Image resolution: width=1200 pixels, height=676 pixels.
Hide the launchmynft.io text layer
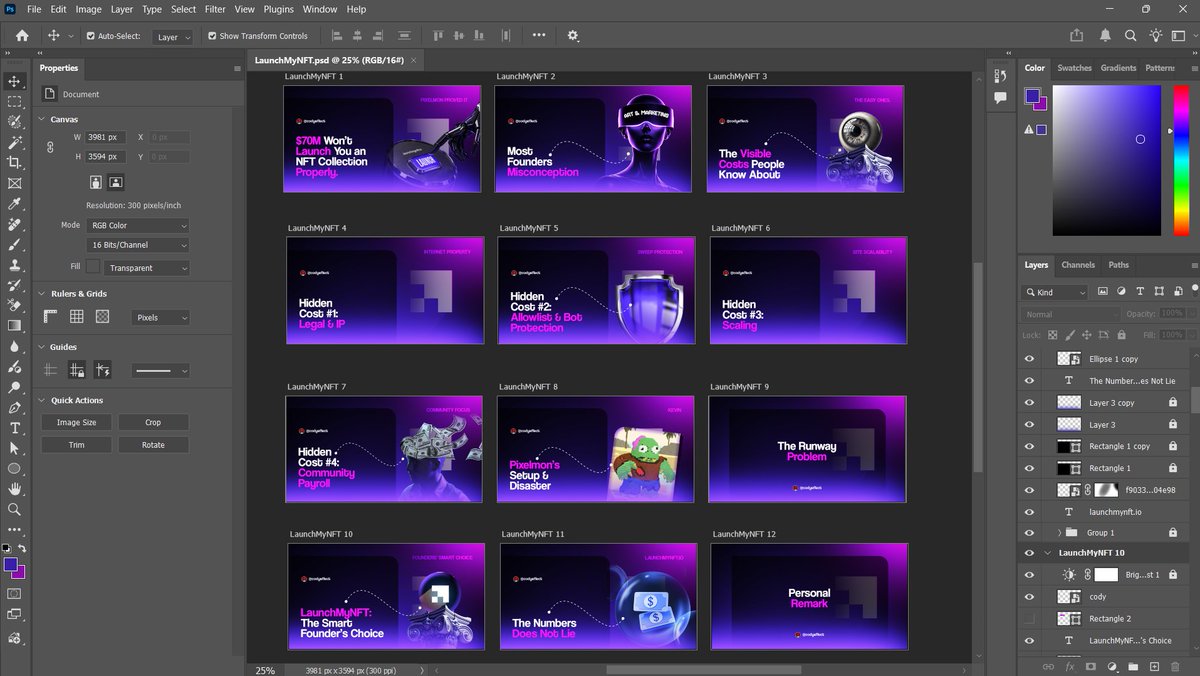point(1029,511)
